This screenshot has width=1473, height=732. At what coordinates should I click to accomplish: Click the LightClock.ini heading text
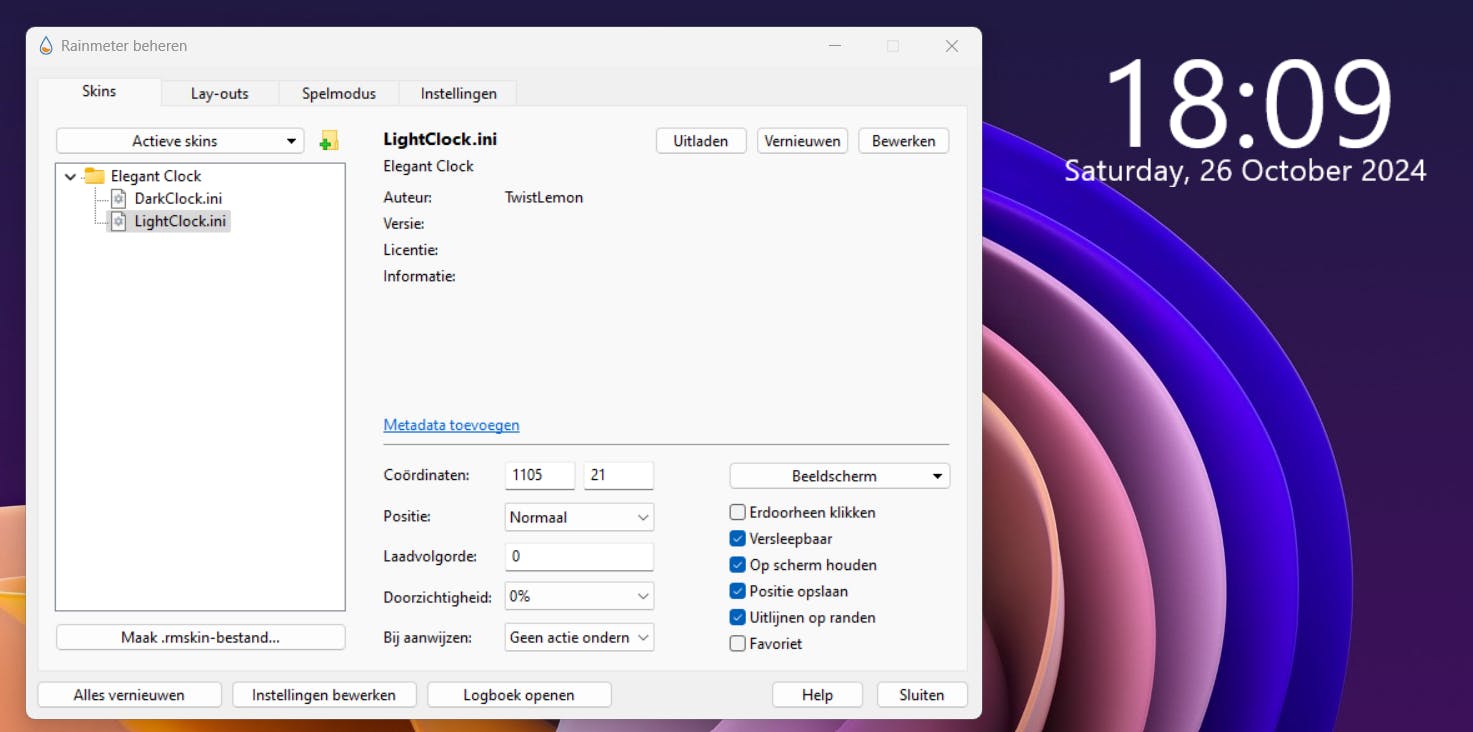[440, 140]
